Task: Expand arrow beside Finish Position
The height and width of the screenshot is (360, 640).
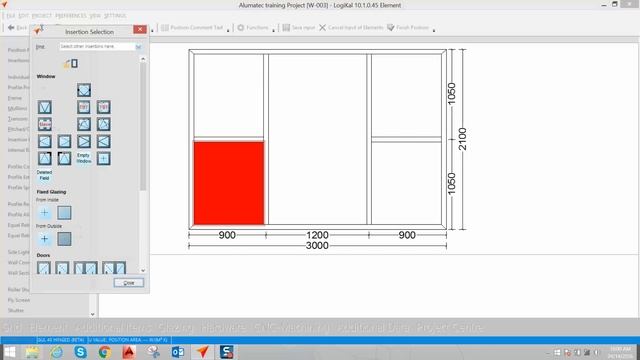Action: (x=434, y=30)
